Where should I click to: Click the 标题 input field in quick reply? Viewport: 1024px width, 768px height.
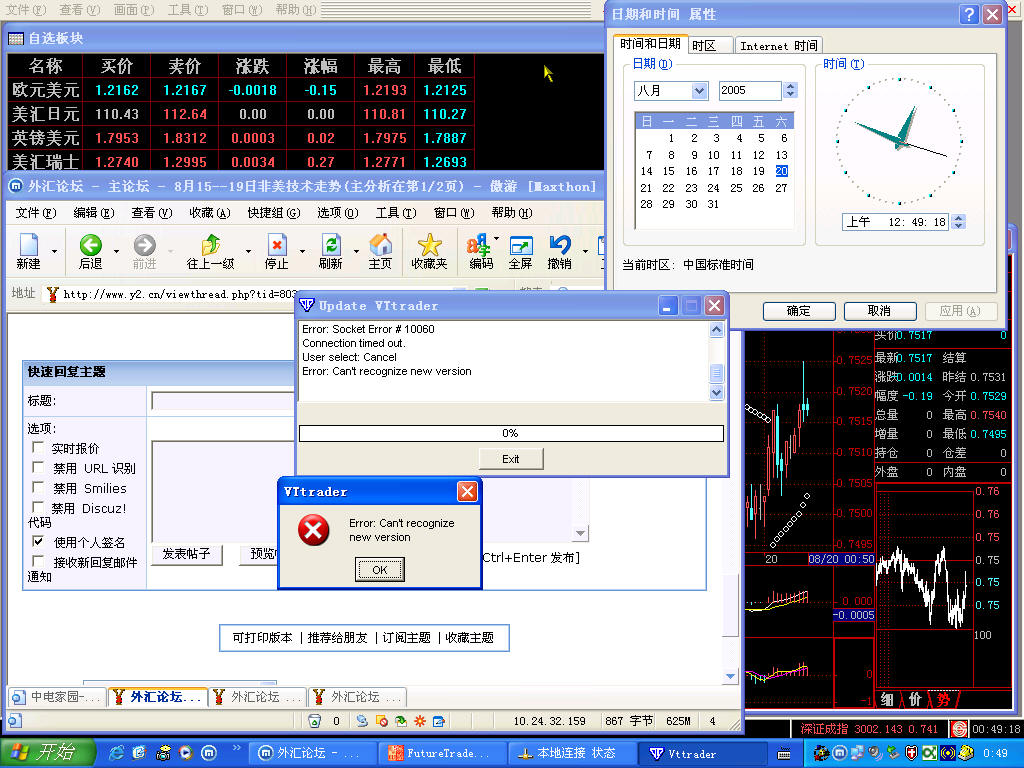coord(223,401)
